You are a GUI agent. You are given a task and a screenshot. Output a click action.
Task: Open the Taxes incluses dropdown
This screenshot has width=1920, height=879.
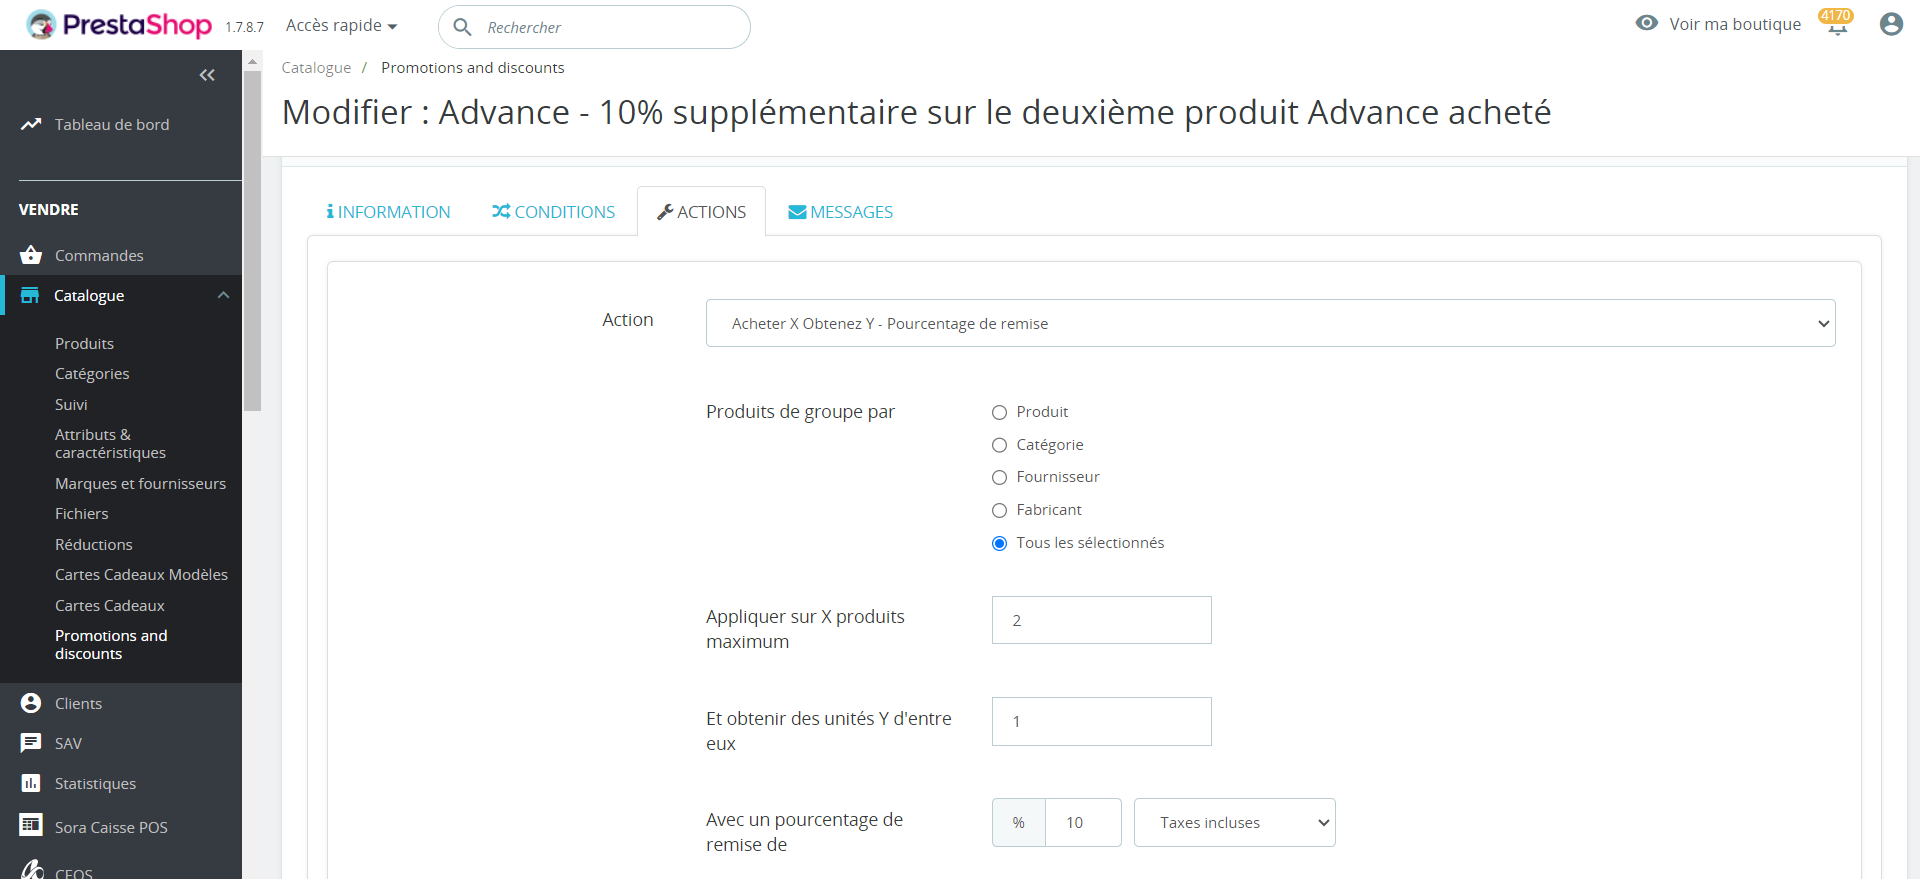[x=1234, y=822]
